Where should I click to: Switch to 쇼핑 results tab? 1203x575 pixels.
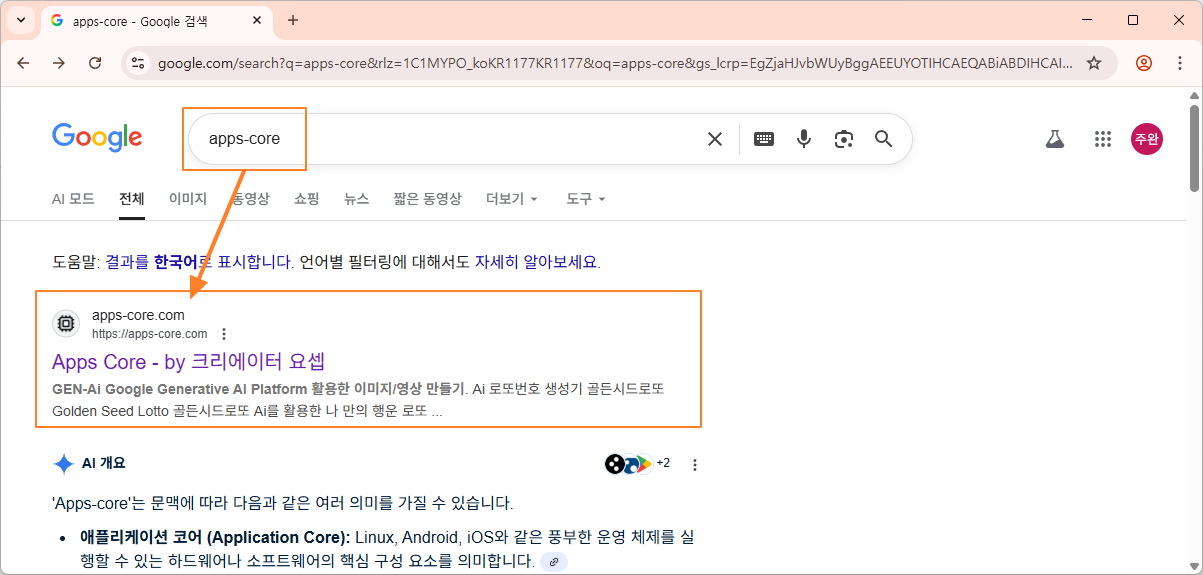pyautogui.click(x=307, y=199)
